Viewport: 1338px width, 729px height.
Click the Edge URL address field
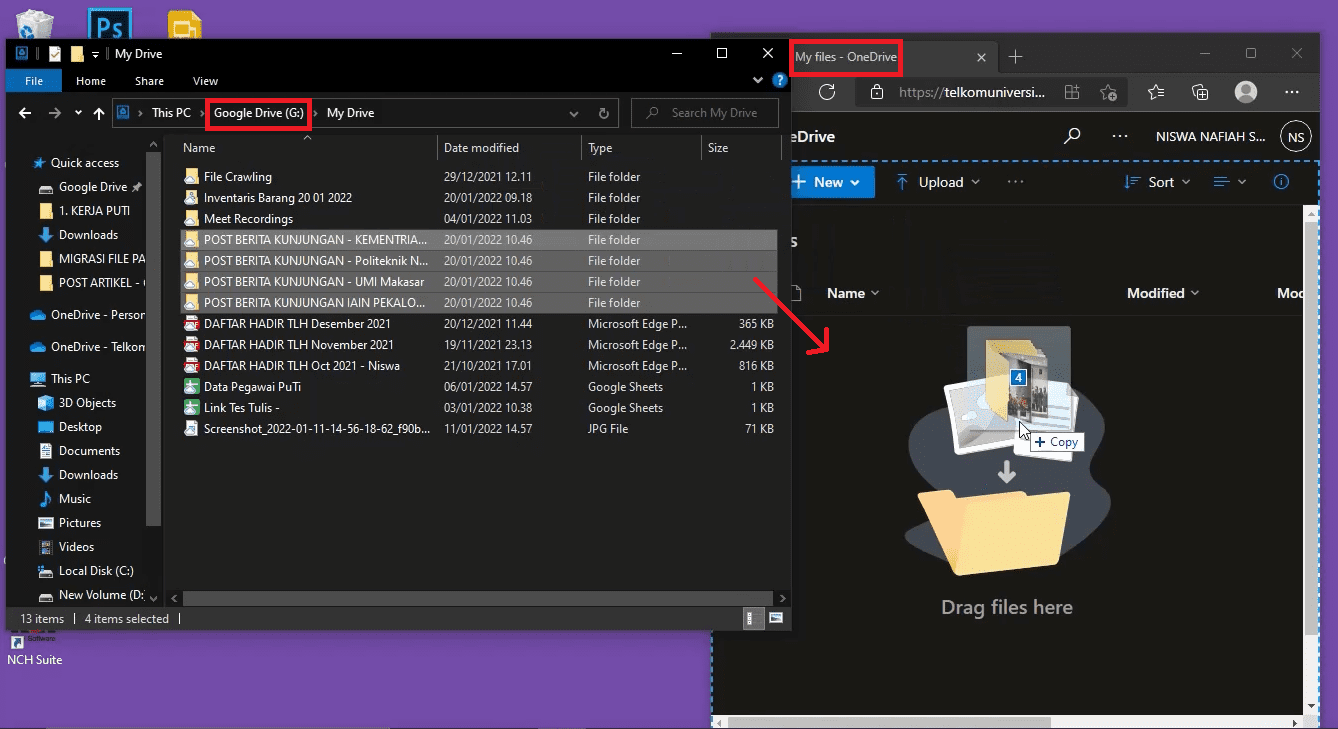pos(972,92)
